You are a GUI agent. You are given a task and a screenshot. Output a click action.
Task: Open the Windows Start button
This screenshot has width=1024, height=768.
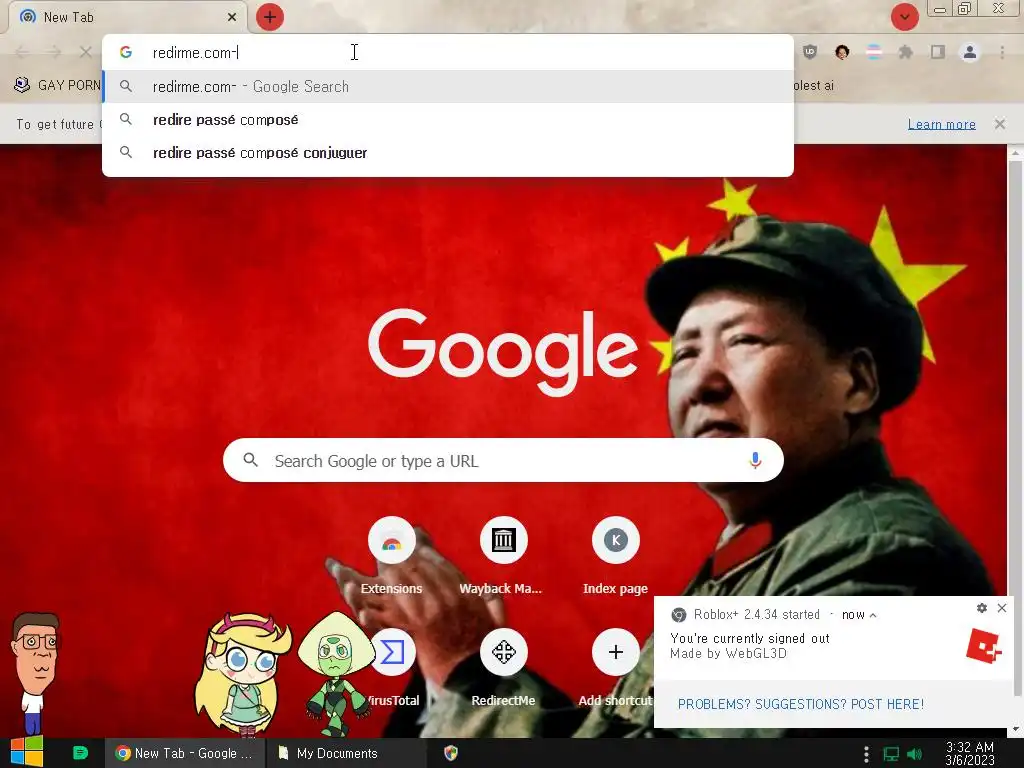pos(27,752)
